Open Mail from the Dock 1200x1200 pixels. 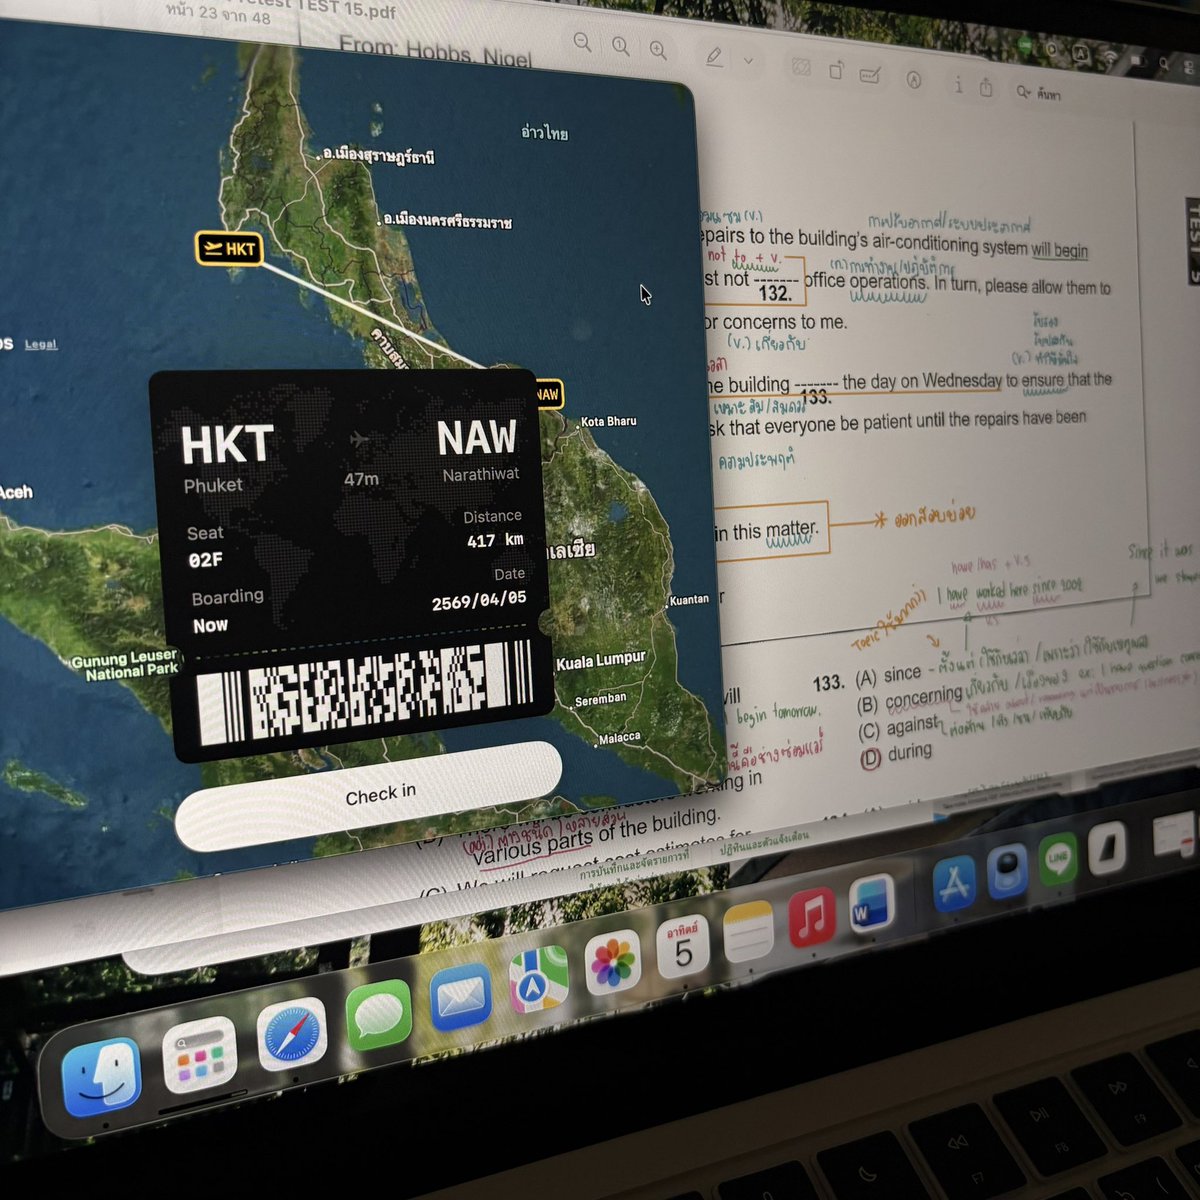point(460,996)
